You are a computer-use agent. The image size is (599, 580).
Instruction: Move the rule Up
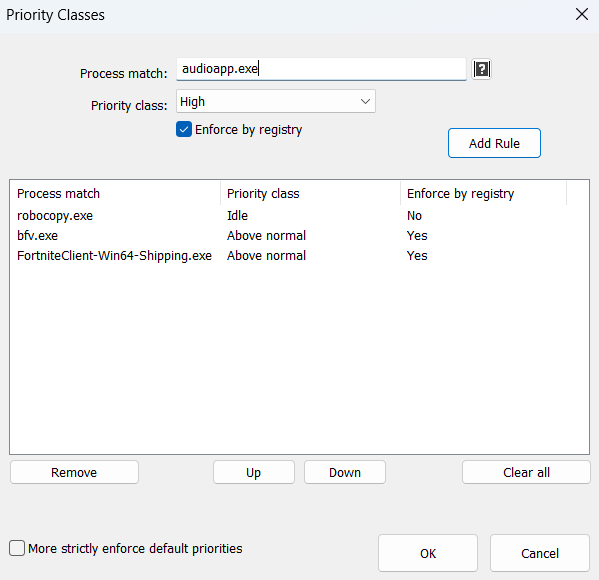coord(254,472)
